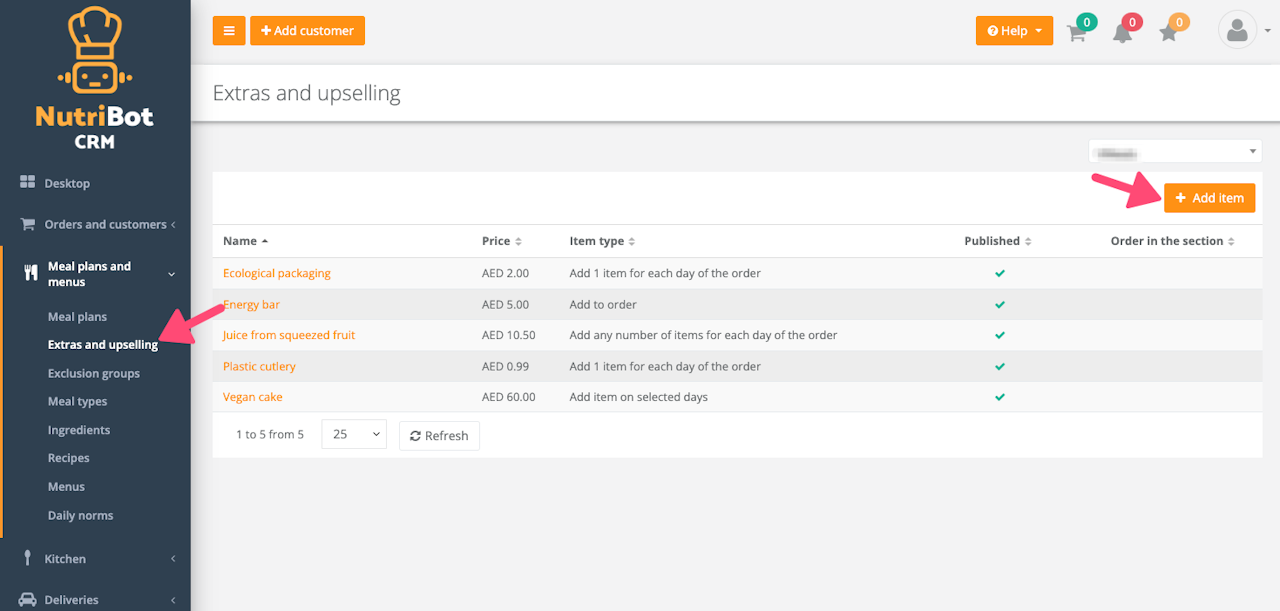Viewport: 1280px width, 611px height.
Task: Toggle published checkmark for Energy bar
Action: coord(999,304)
